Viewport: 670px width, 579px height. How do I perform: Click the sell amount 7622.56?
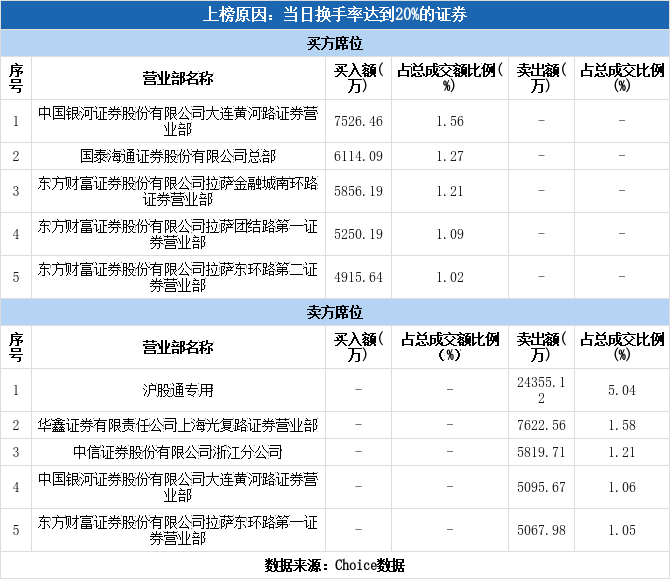[541, 425]
